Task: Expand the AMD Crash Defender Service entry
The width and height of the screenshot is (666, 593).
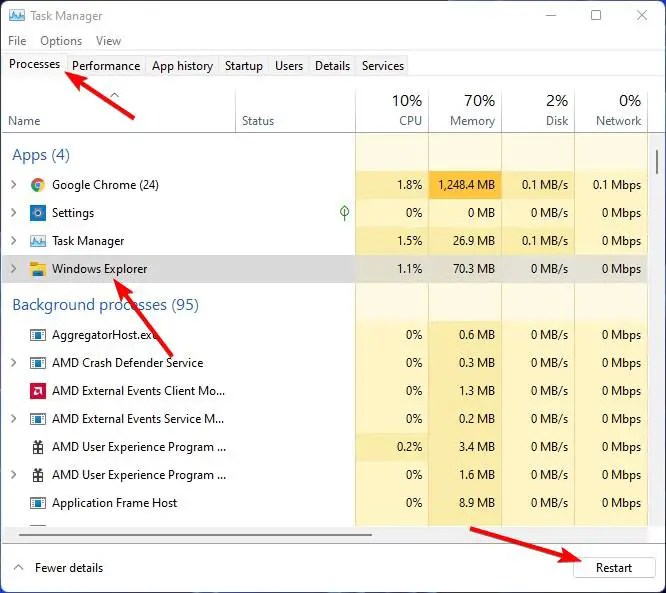Action: pos(13,363)
